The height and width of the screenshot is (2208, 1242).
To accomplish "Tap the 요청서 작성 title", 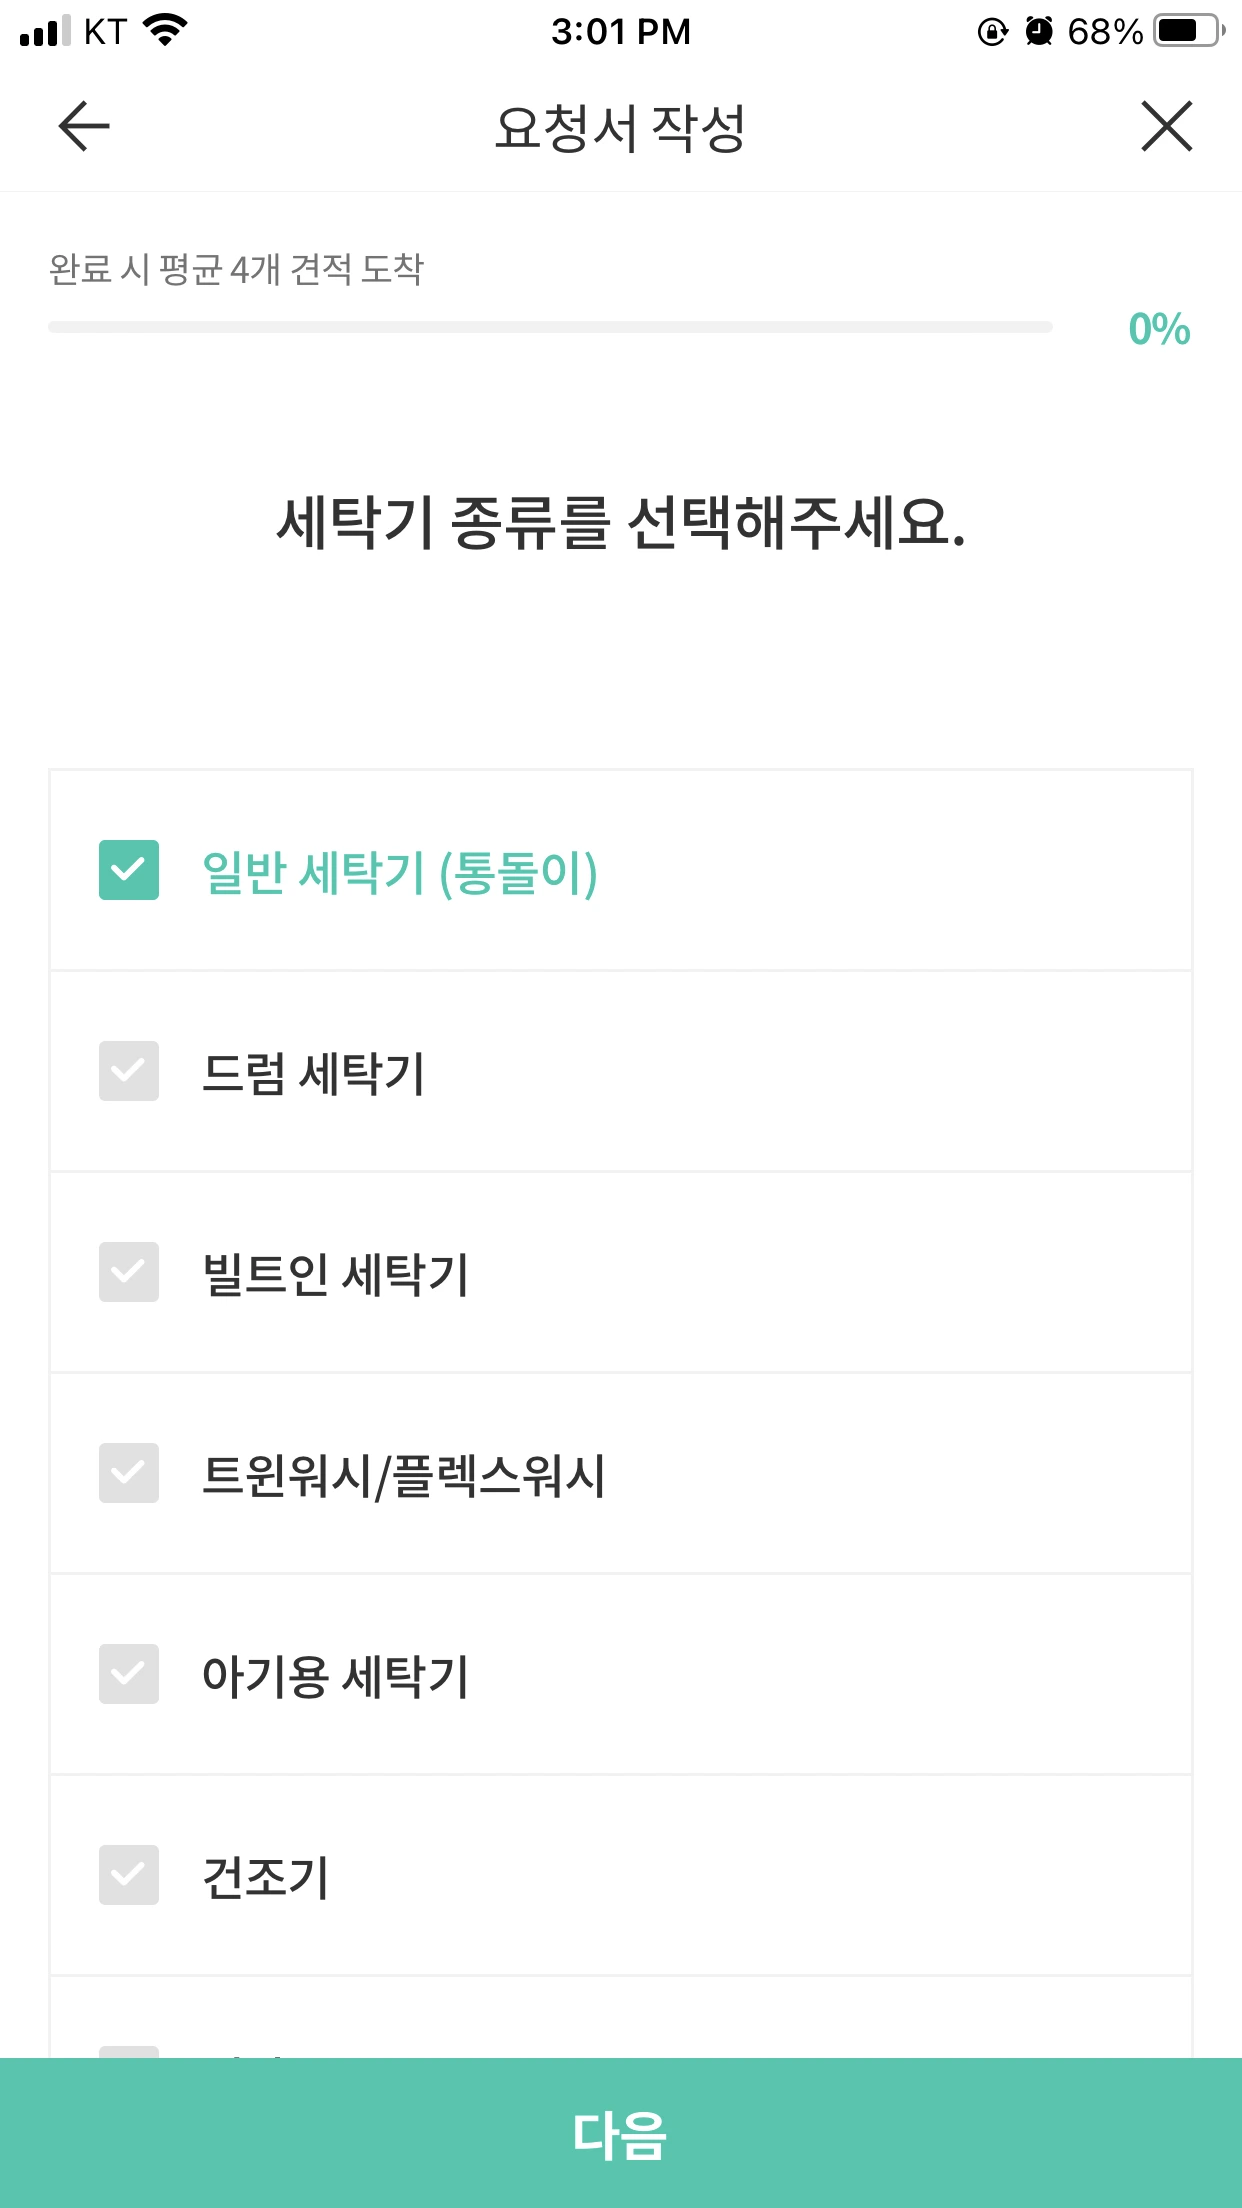I will coord(621,128).
